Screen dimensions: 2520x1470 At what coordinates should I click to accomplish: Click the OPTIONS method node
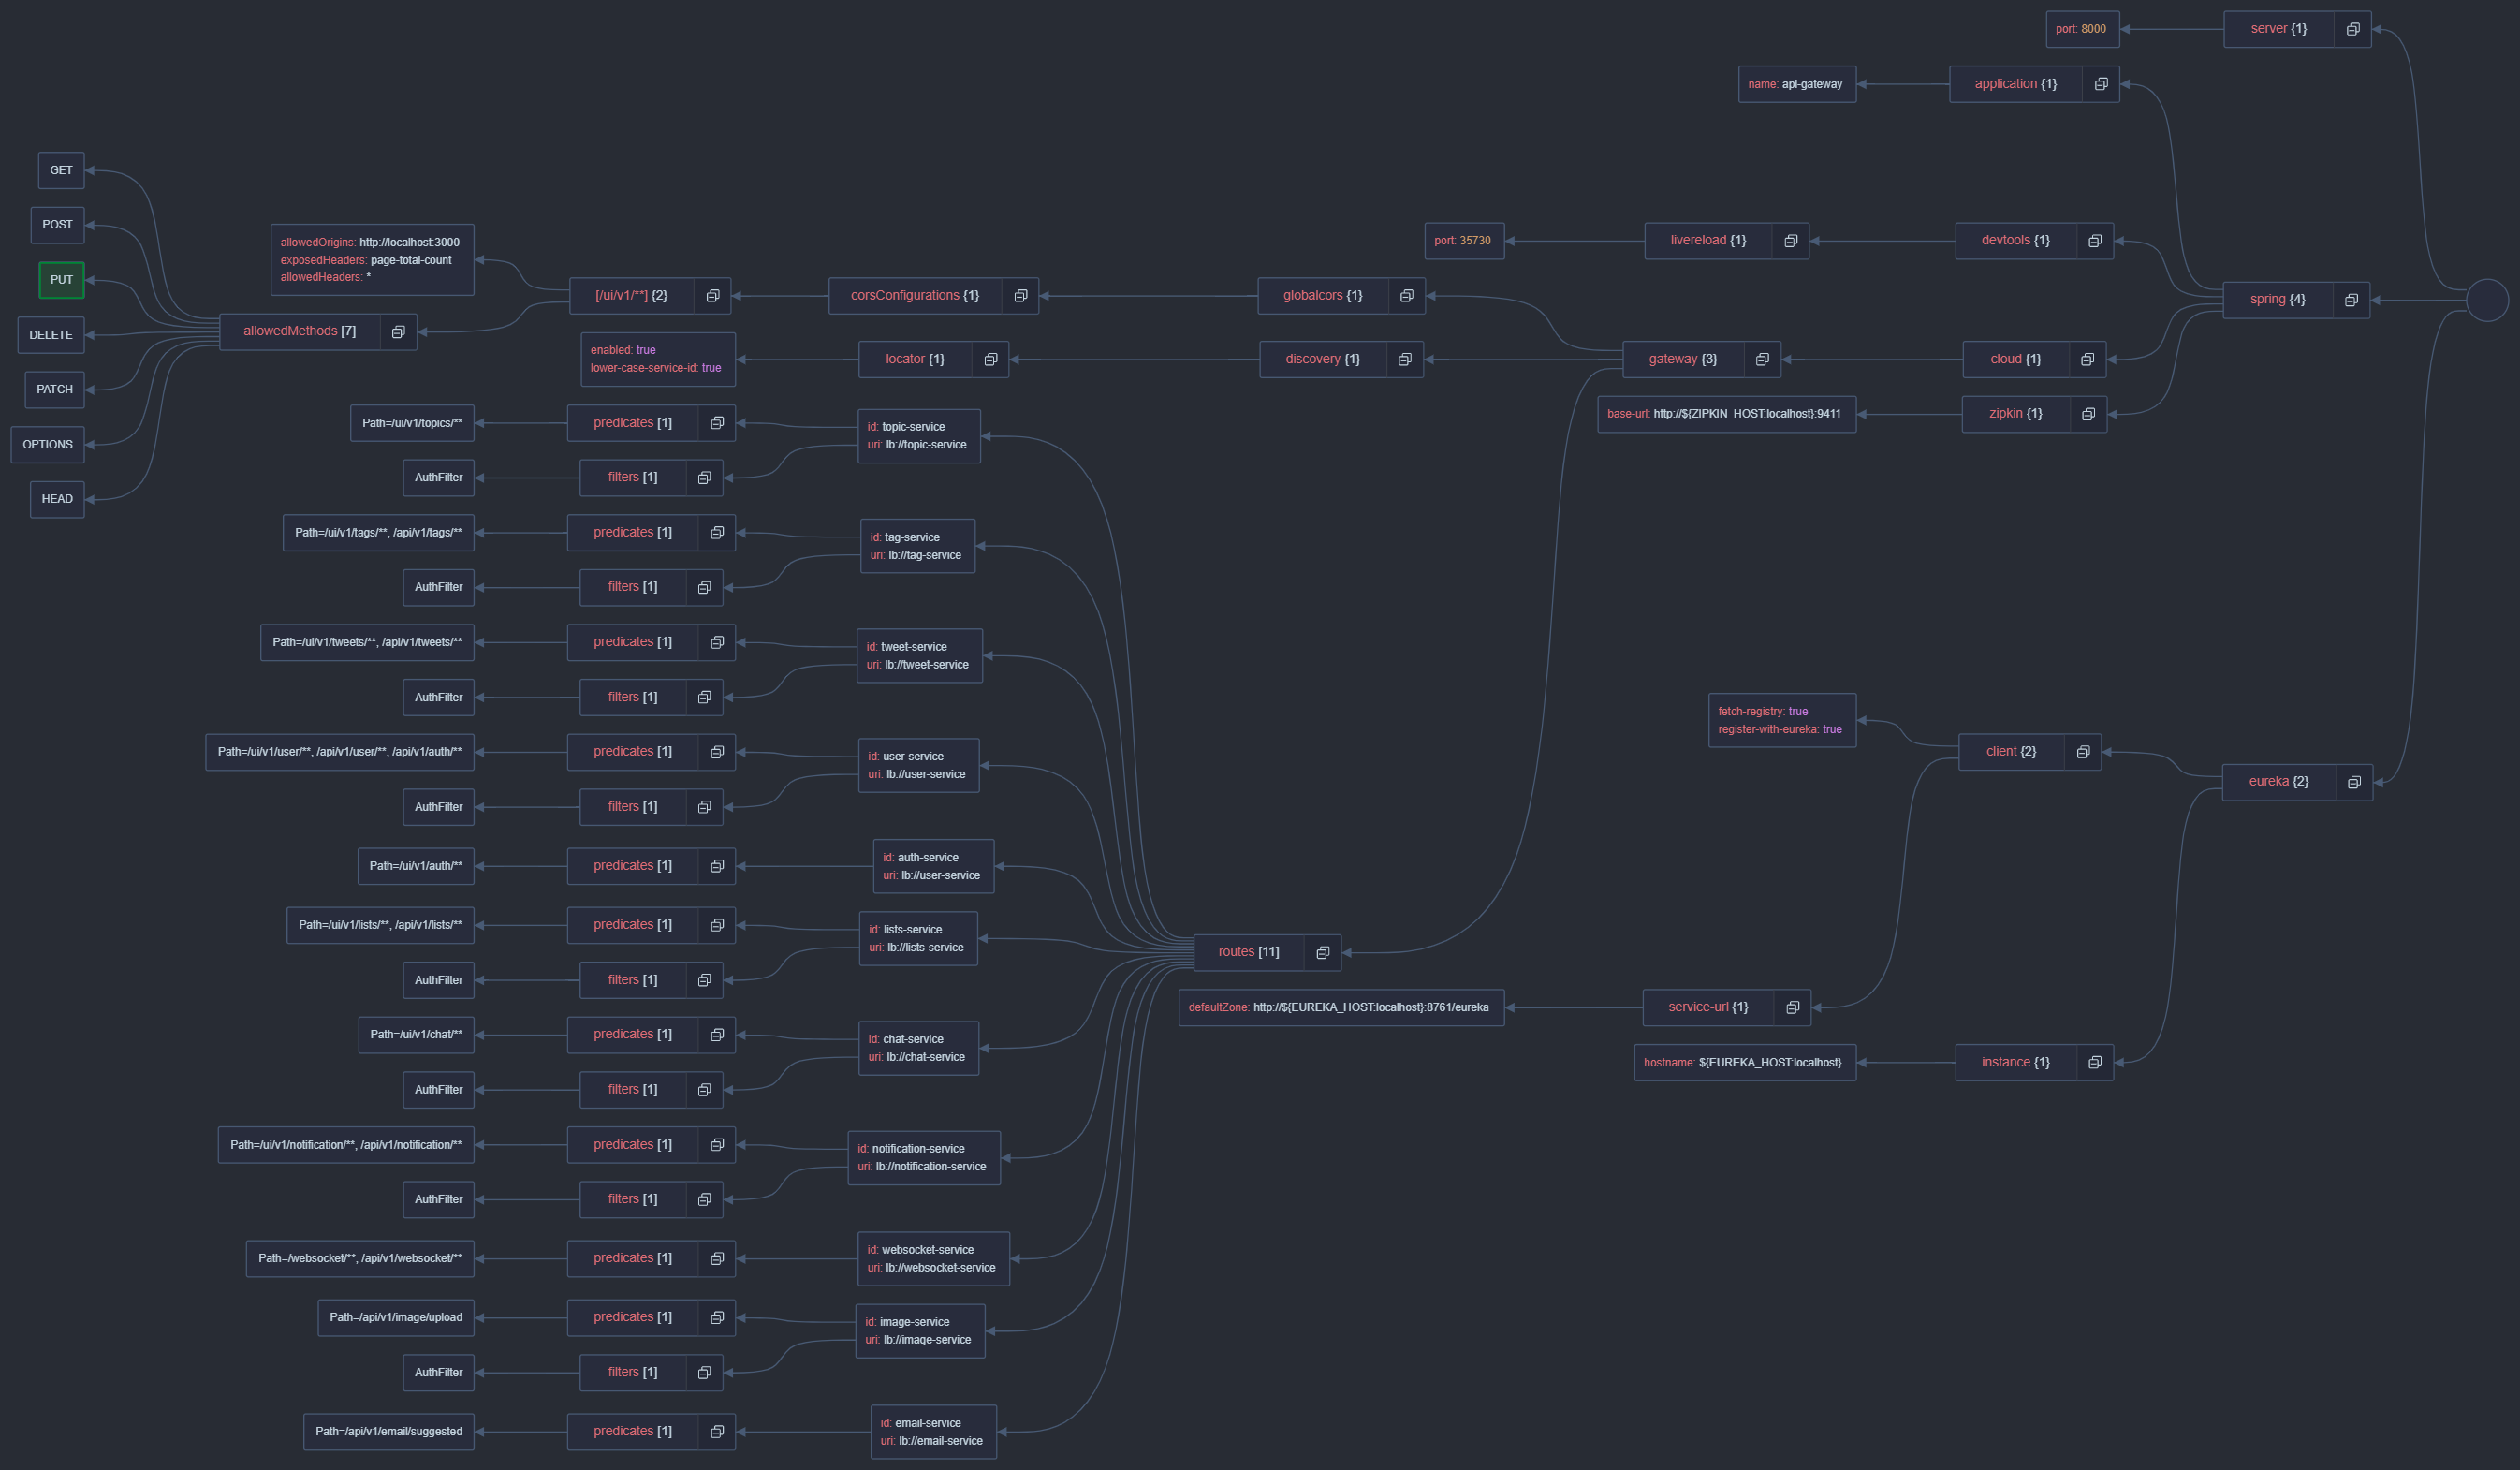click(48, 445)
